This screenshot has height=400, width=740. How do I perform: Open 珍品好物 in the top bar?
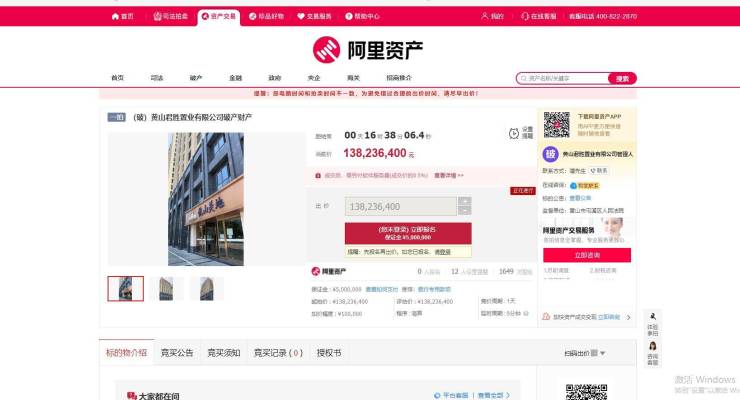coord(267,17)
